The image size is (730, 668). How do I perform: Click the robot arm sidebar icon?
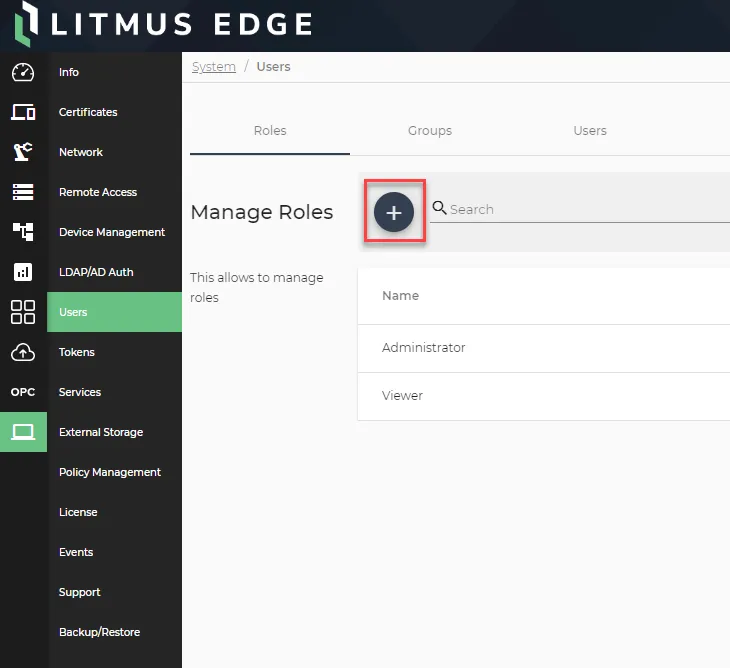[x=23, y=152]
